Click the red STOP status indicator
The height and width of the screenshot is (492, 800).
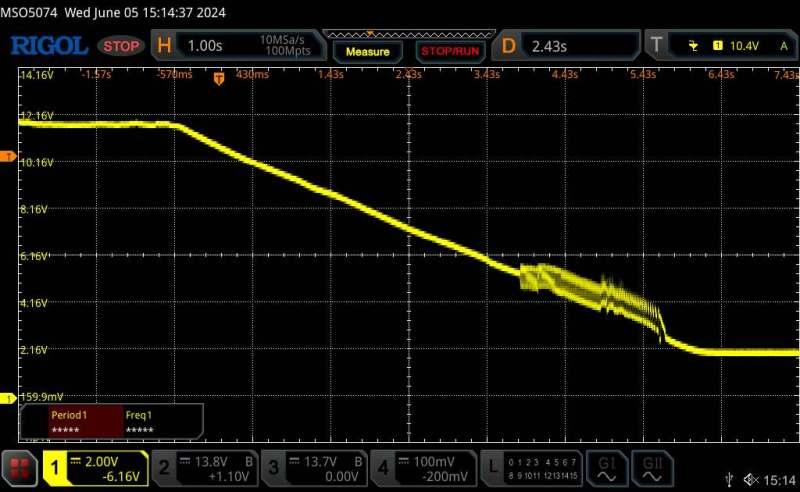coord(122,46)
